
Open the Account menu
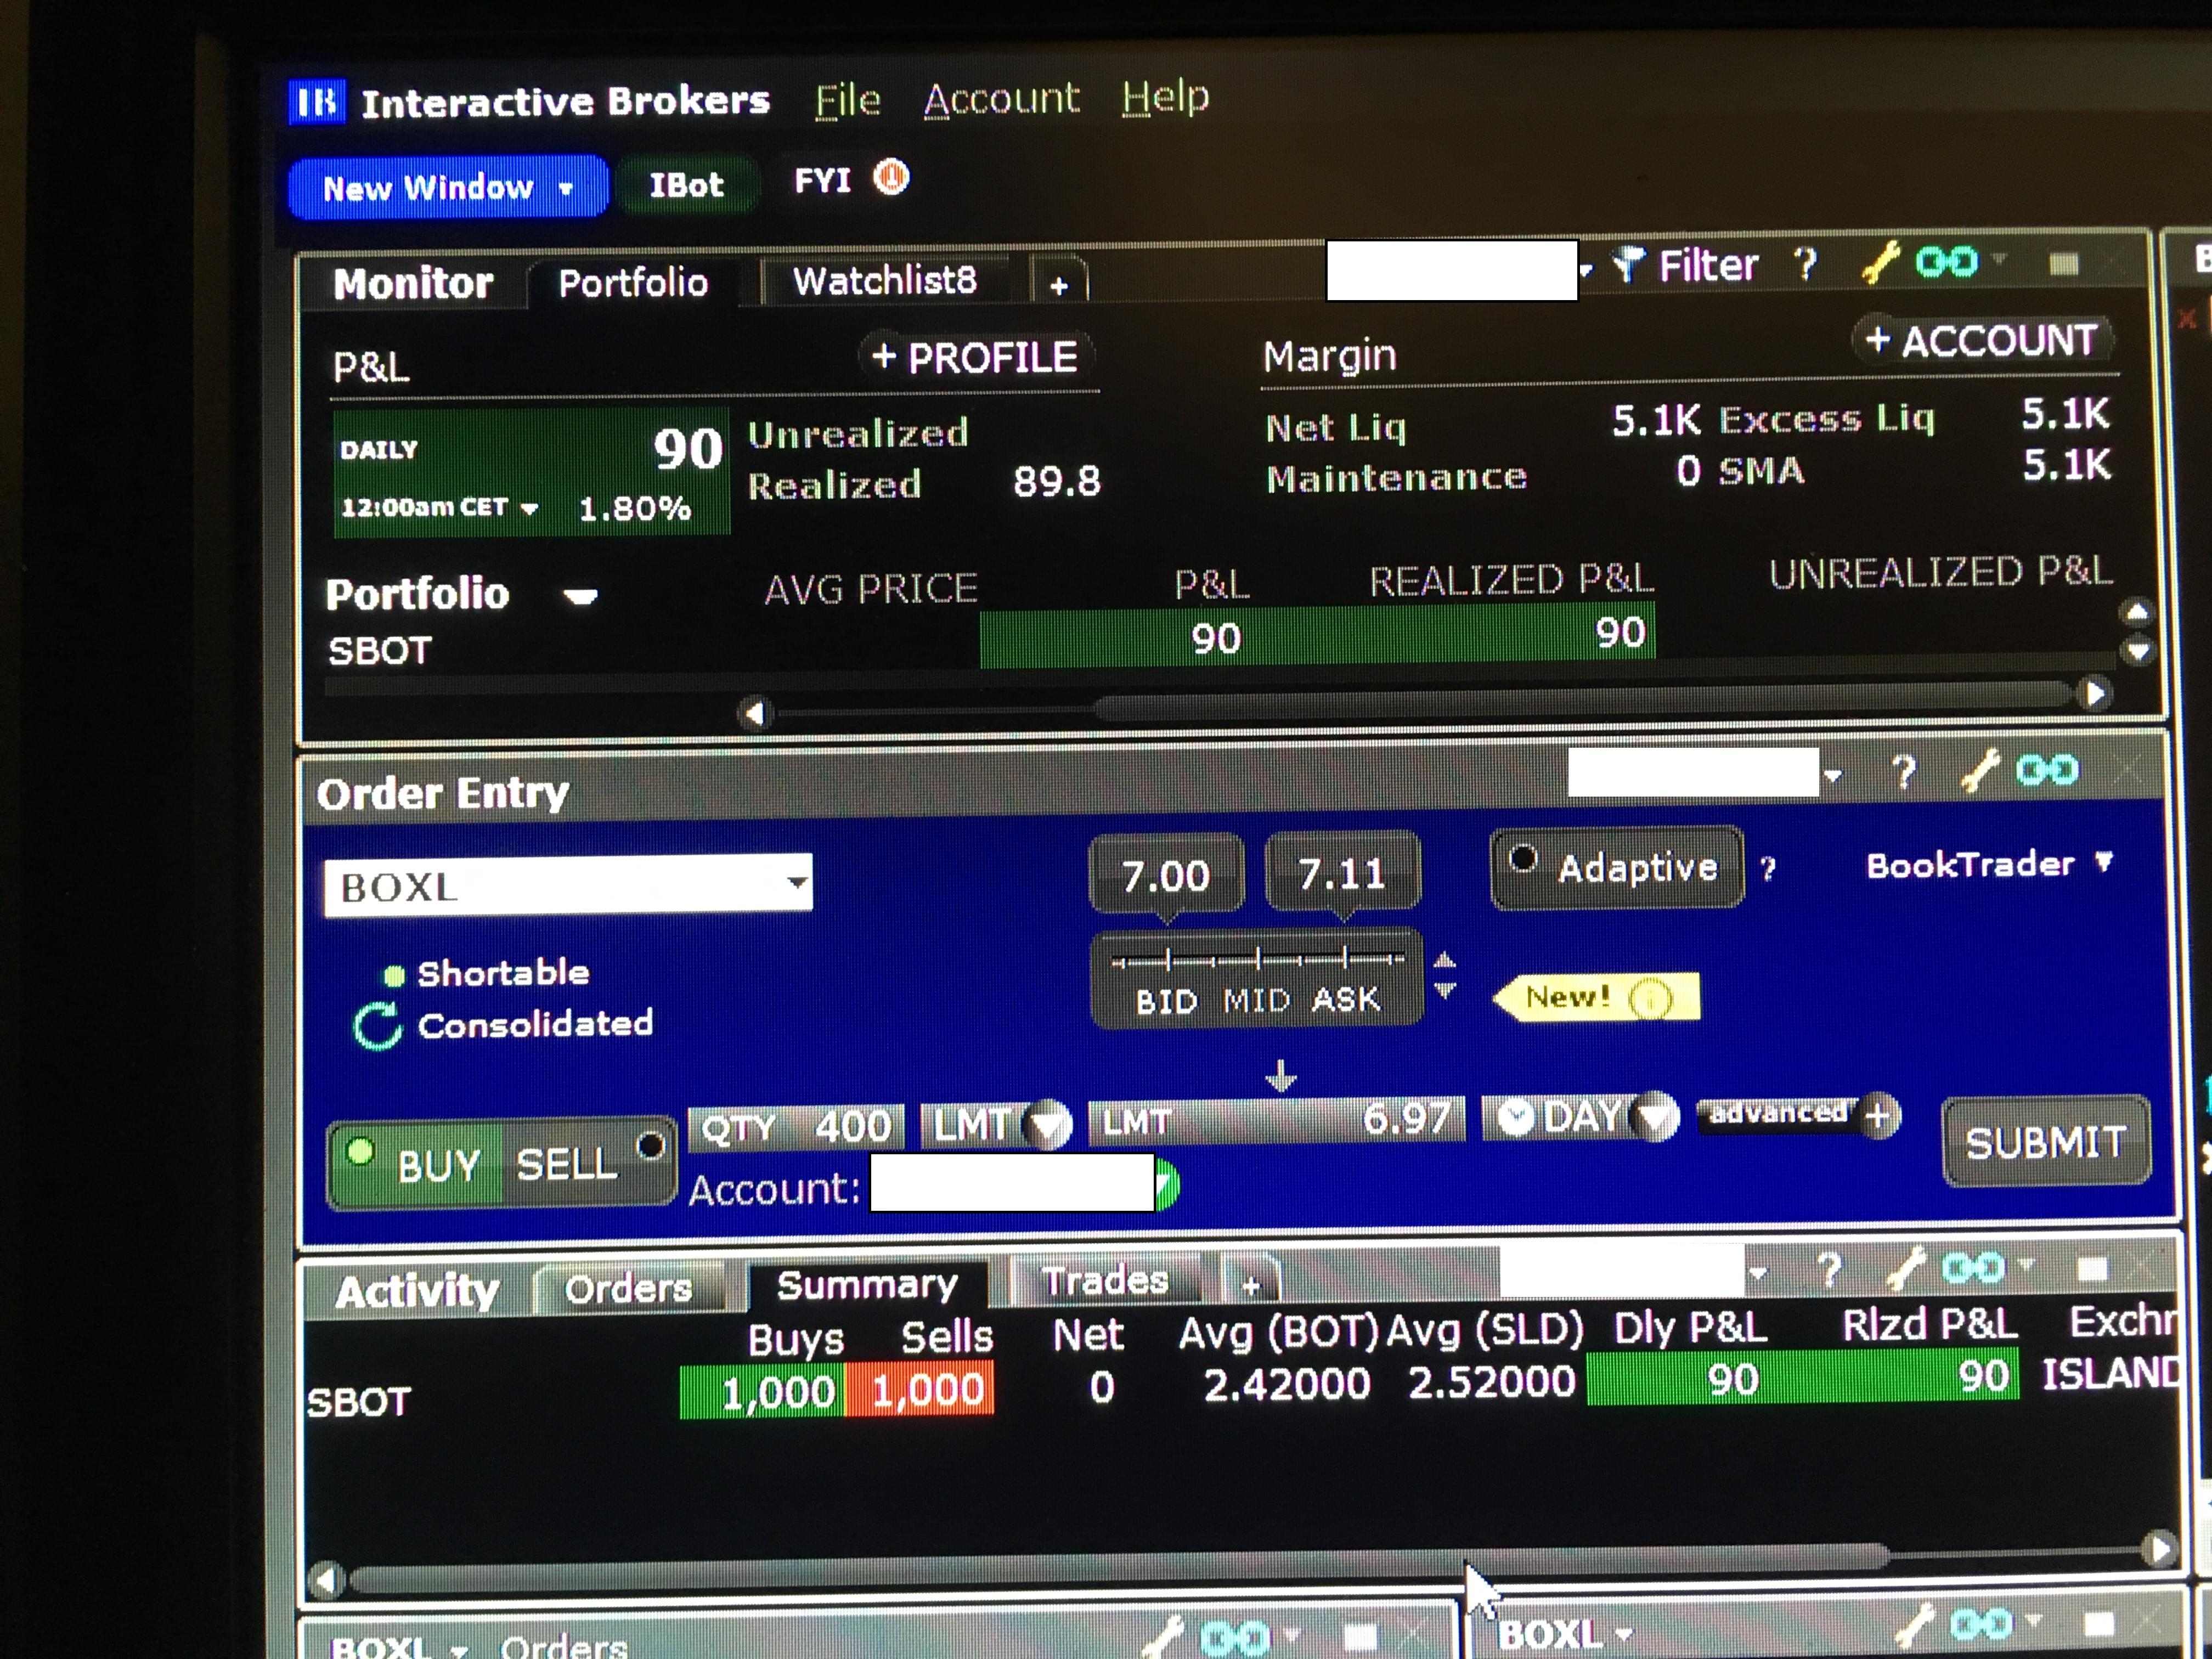(x=1001, y=99)
